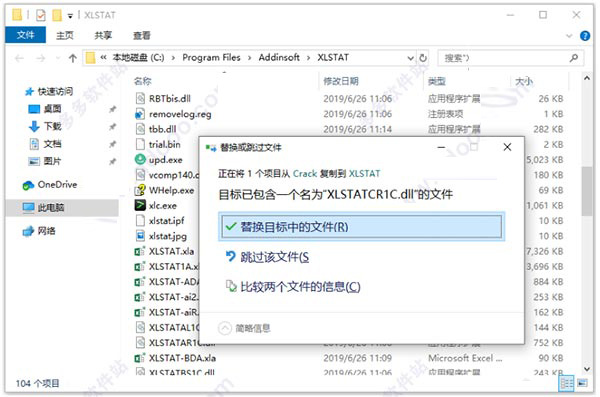Click the file list vertical scrollbar thumb
This screenshot has width=600, height=397.
tap(587, 191)
